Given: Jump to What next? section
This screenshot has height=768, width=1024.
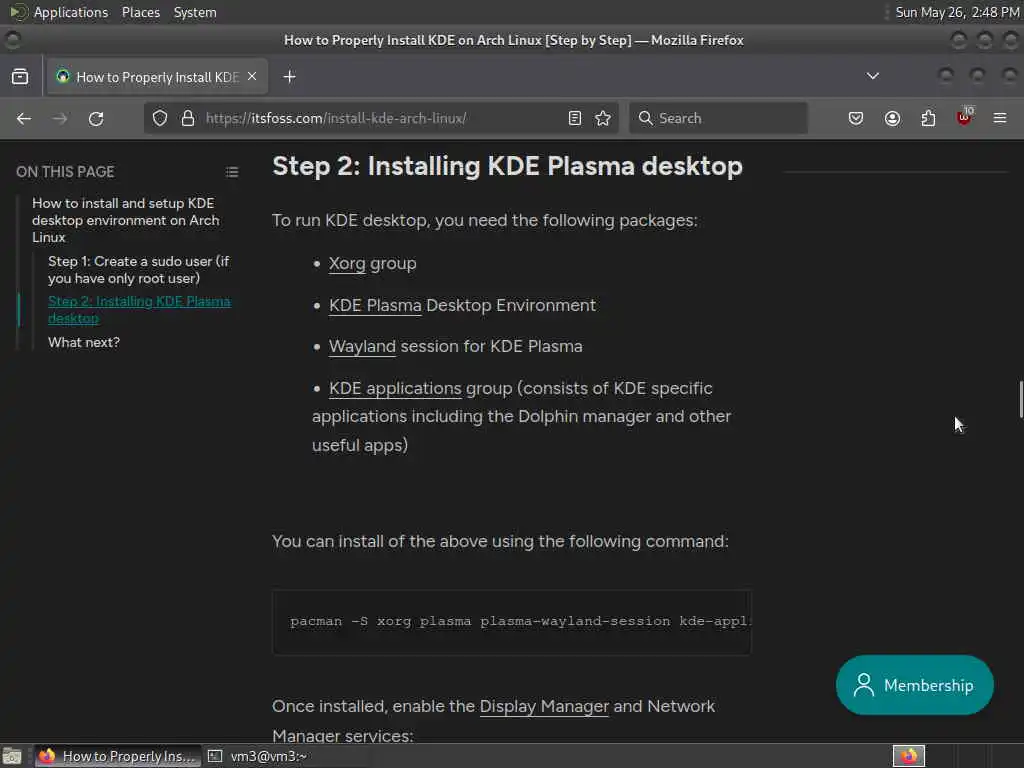Looking at the screenshot, I should (84, 342).
